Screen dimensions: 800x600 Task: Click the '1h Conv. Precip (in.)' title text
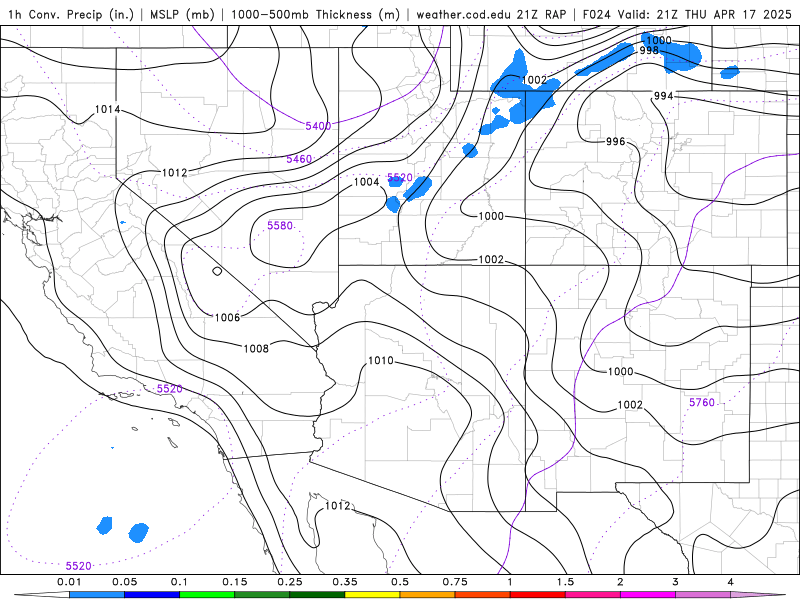[71, 14]
